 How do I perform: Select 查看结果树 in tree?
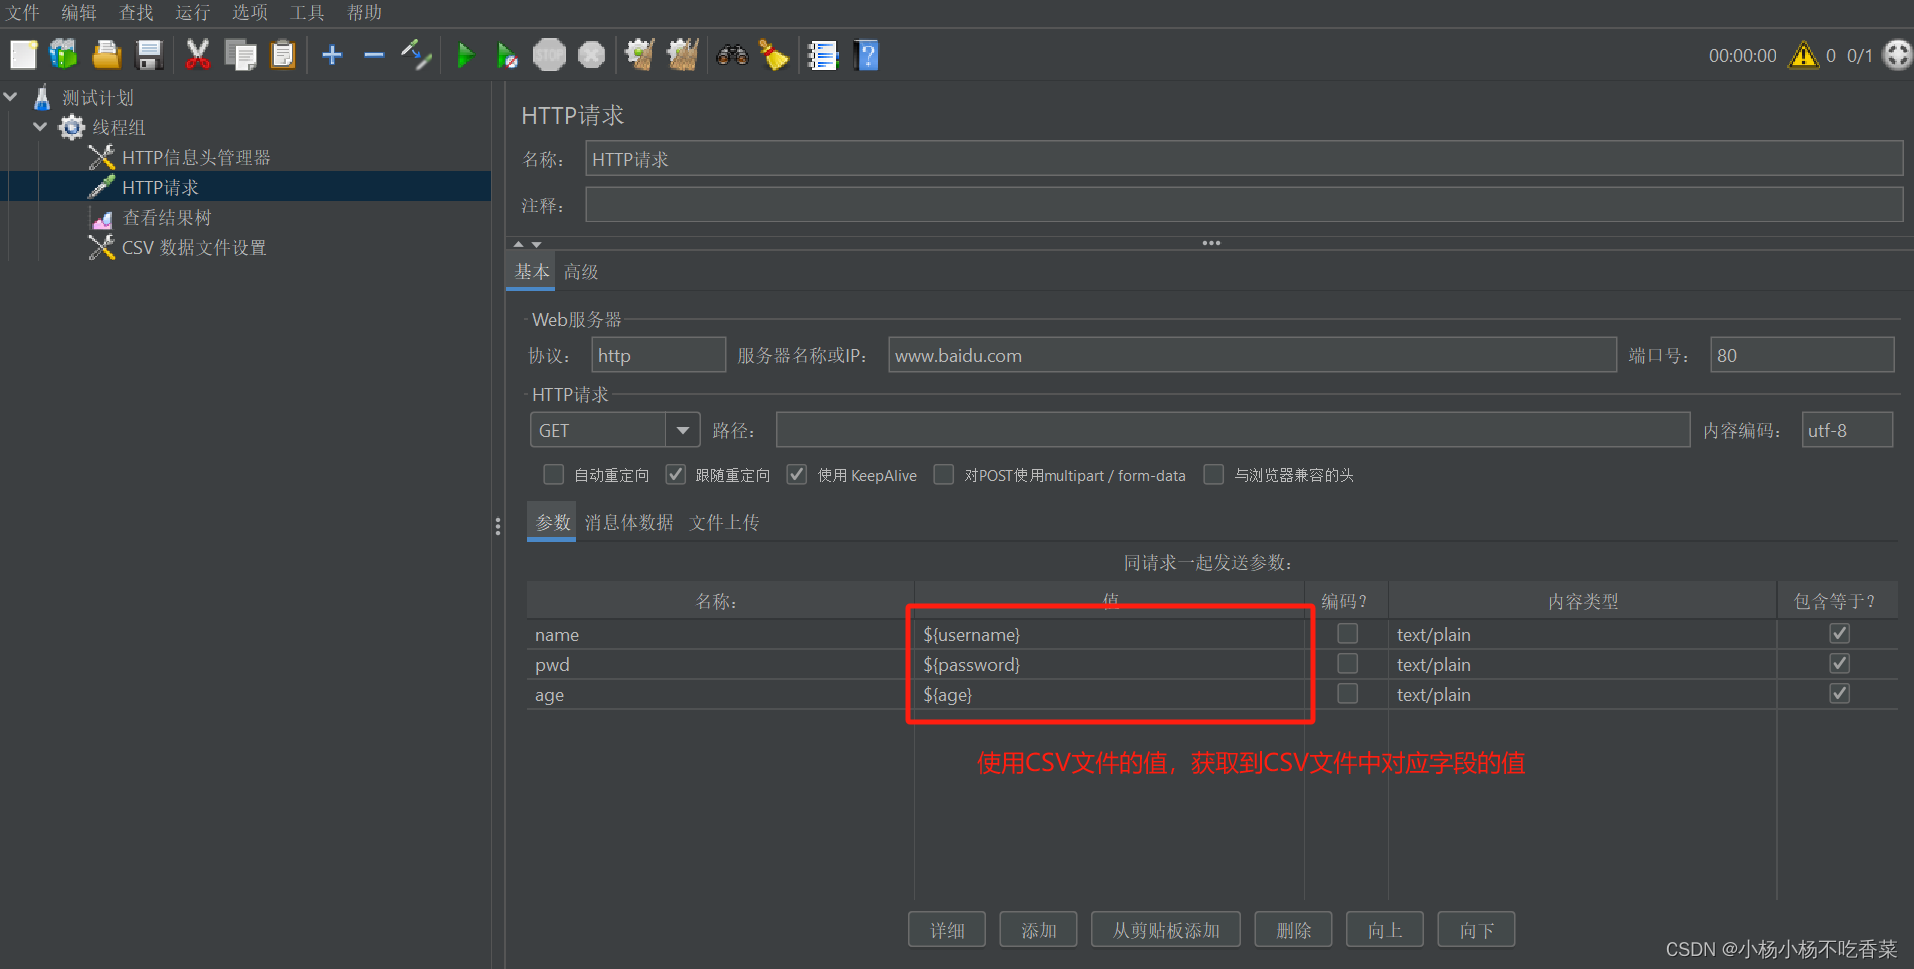pos(166,217)
